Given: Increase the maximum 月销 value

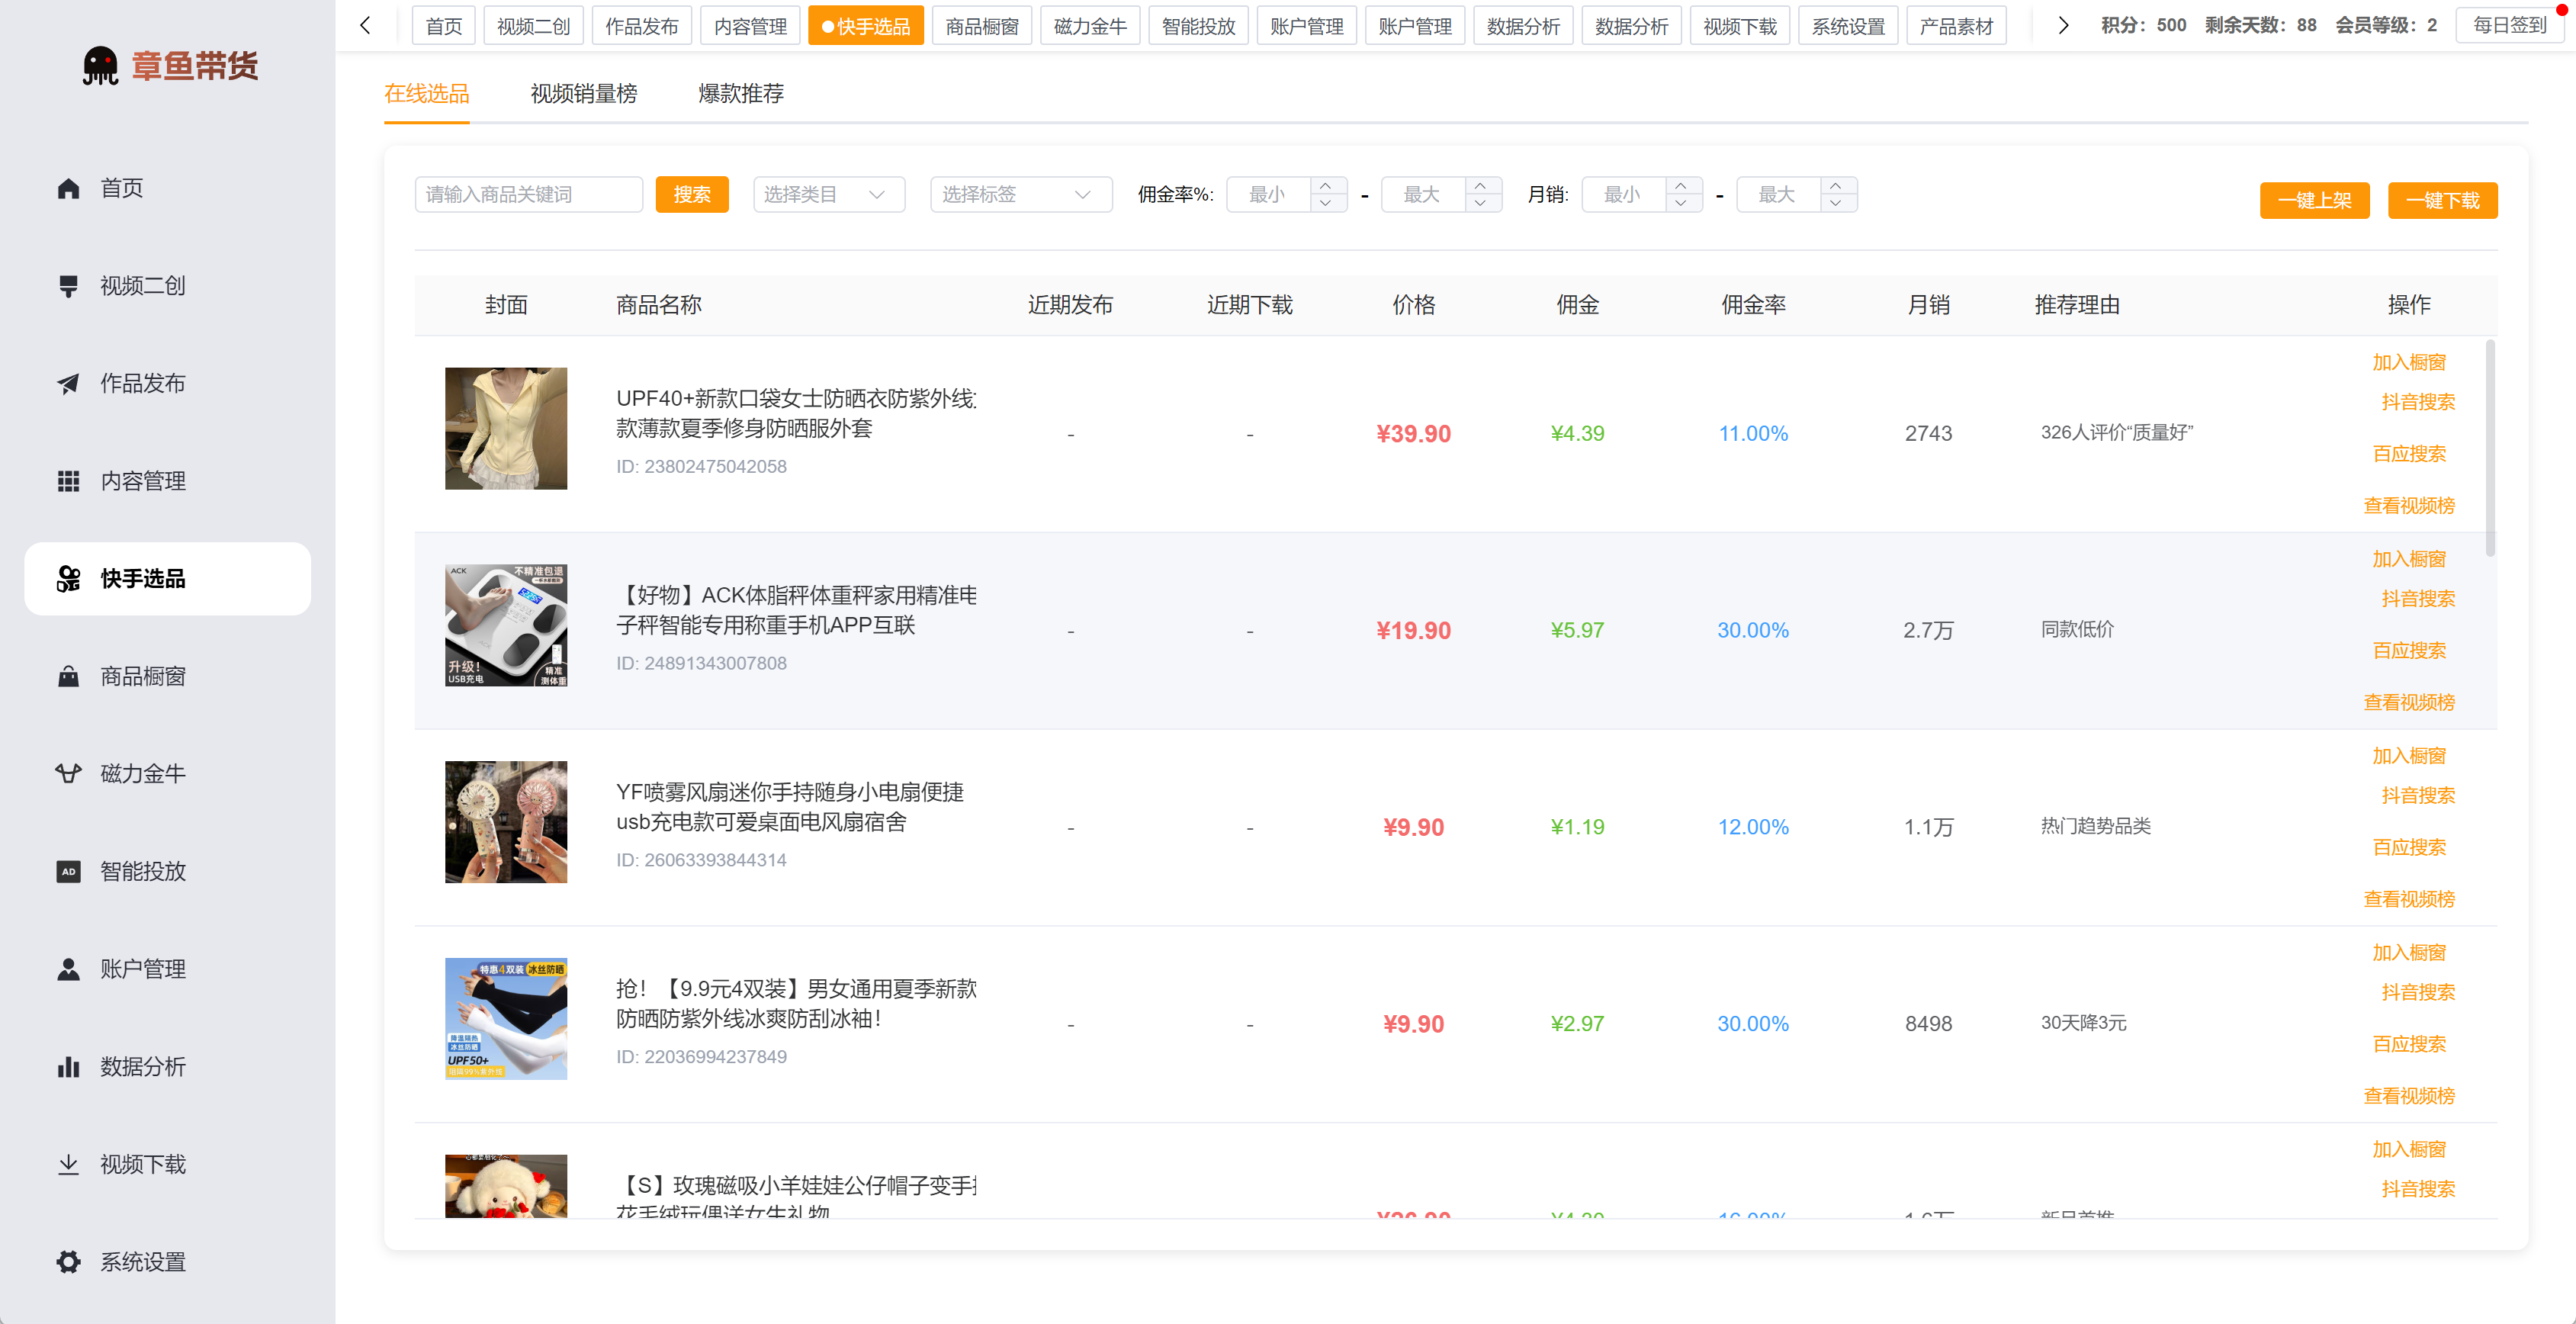Looking at the screenshot, I should pos(1836,186).
